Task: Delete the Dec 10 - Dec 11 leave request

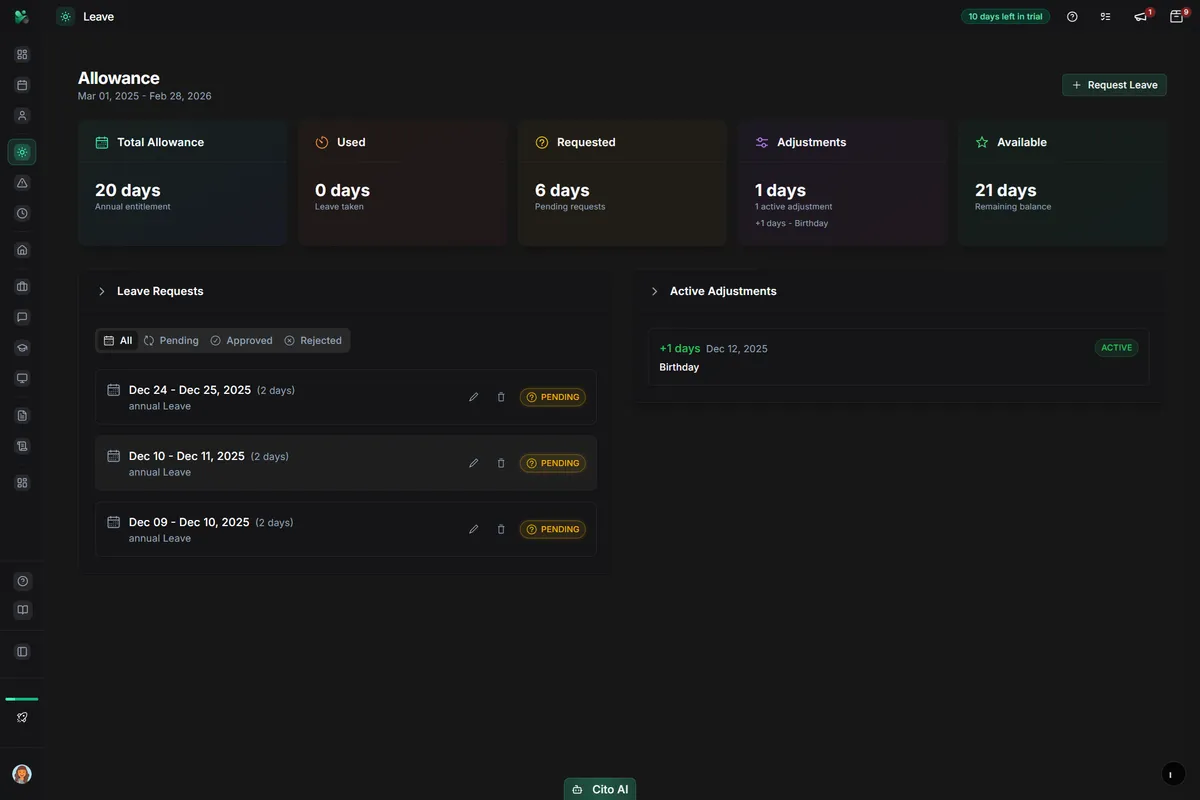Action: pyautogui.click(x=501, y=463)
